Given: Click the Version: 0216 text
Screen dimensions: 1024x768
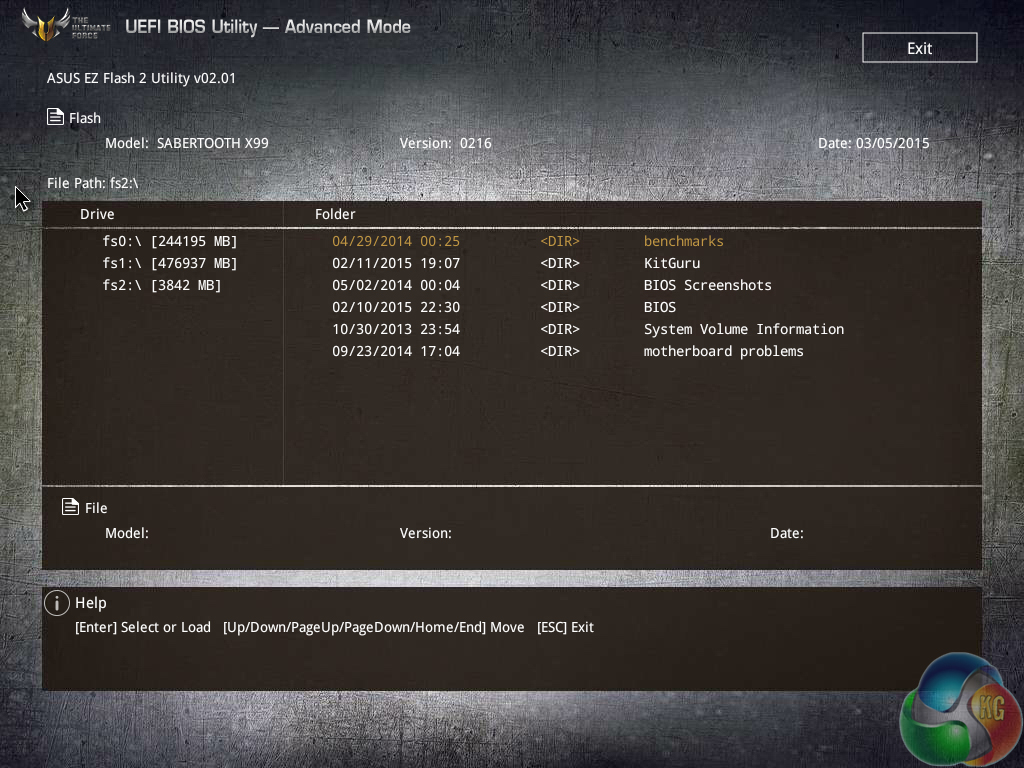Looking at the screenshot, I should [445, 143].
